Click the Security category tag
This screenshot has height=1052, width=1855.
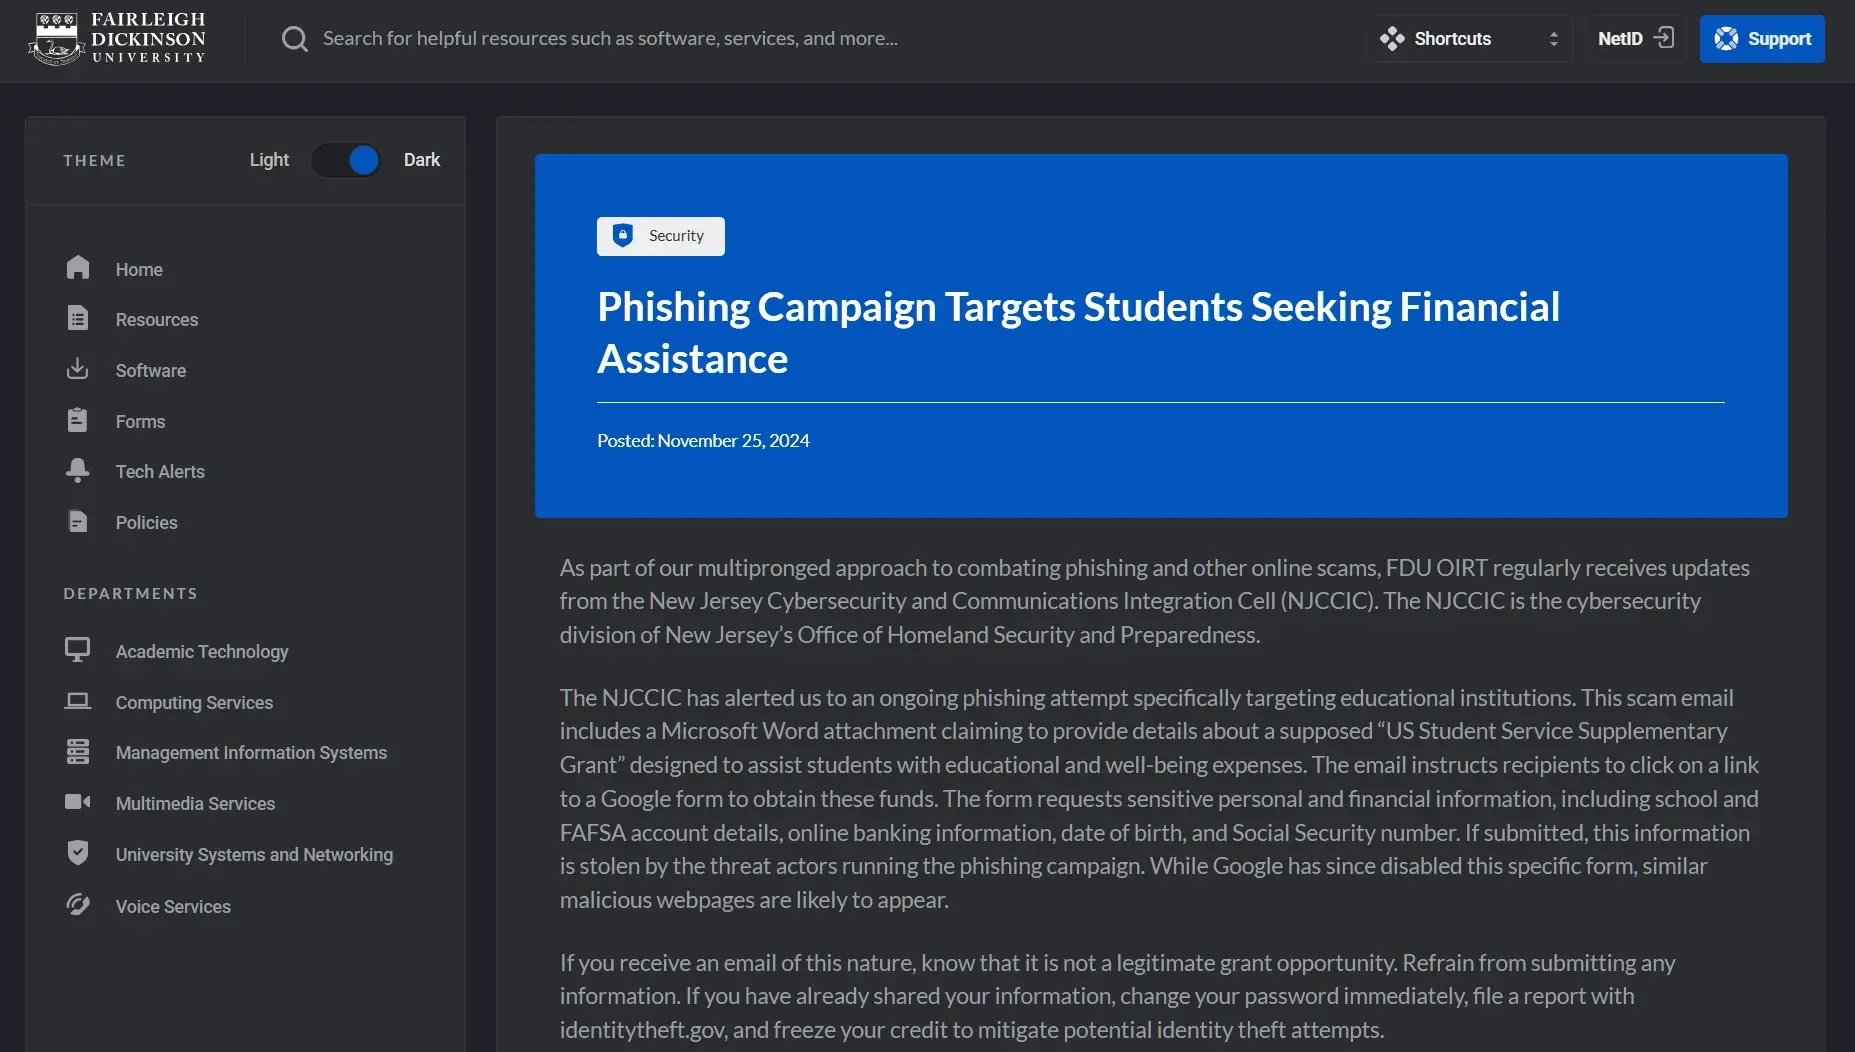(661, 236)
